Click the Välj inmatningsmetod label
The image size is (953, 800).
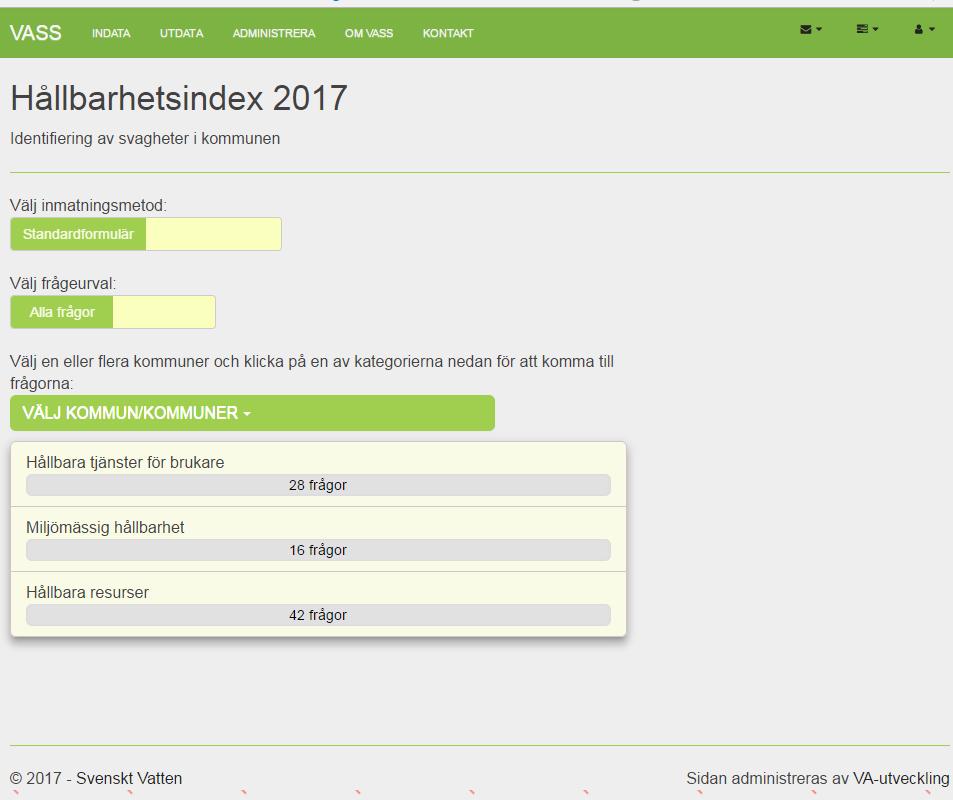tap(88, 205)
